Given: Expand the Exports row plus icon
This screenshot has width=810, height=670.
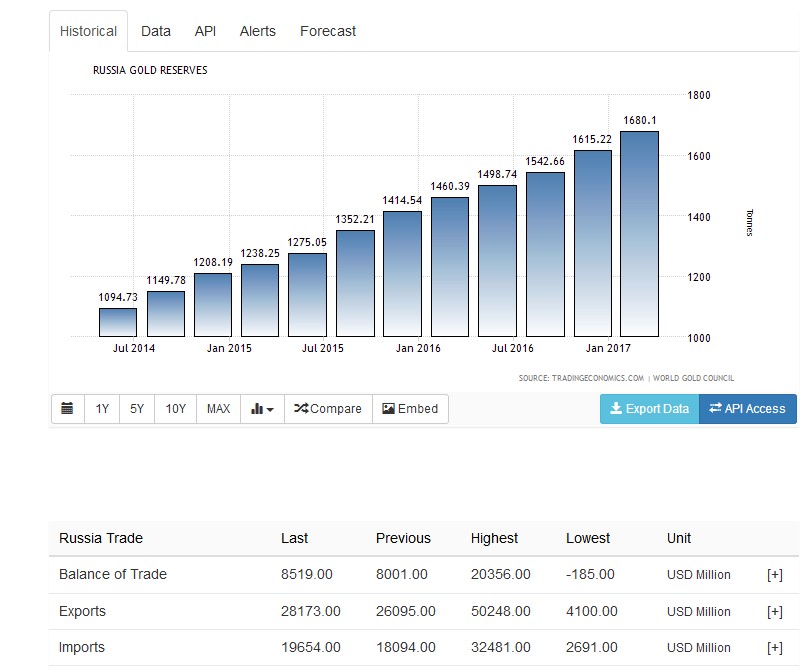Looking at the screenshot, I should click(x=774, y=611).
